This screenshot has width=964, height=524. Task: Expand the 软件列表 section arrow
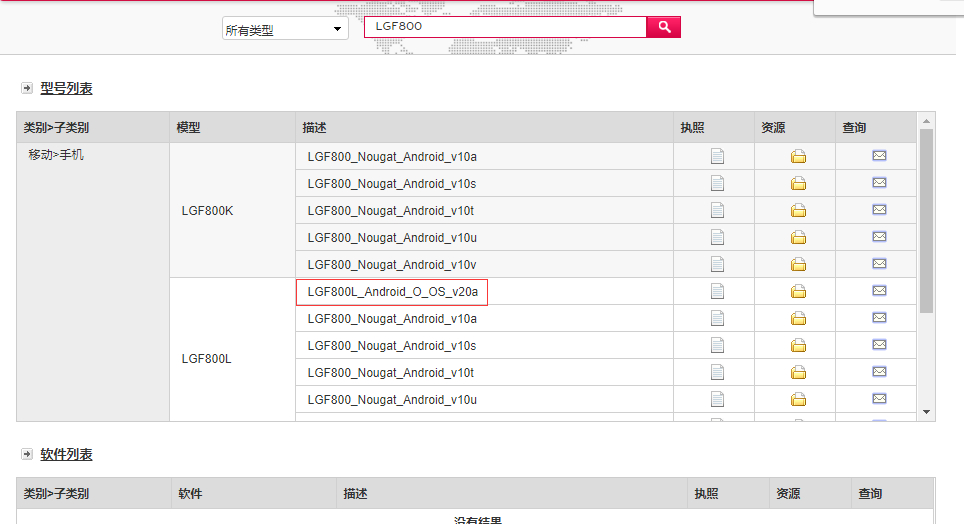point(26,455)
